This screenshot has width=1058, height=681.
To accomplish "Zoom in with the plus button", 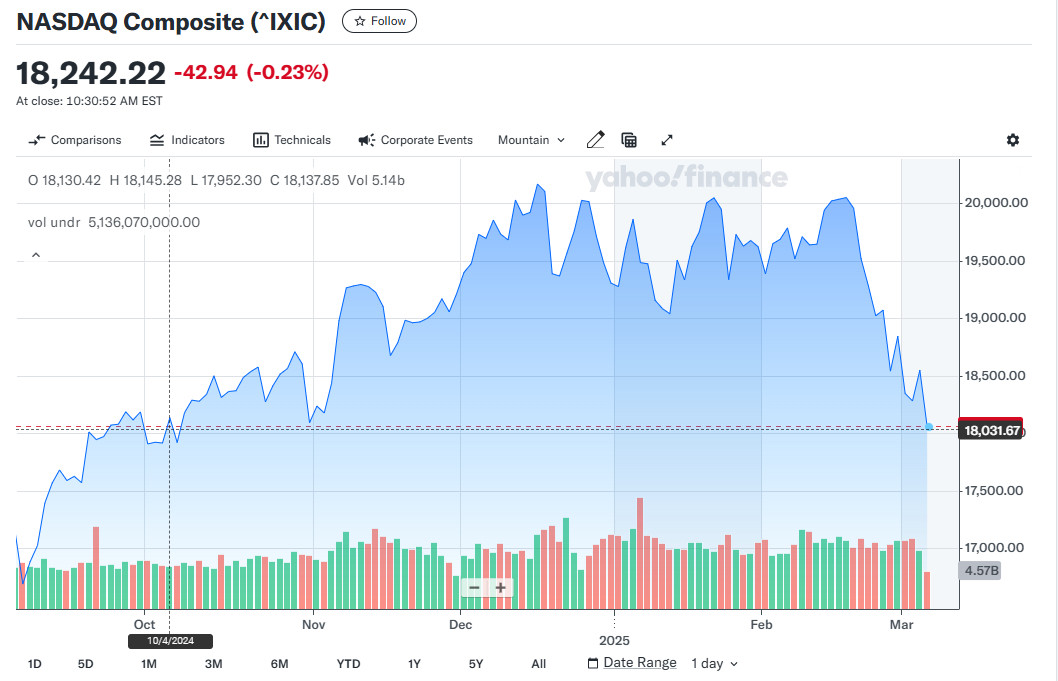I will coord(501,588).
